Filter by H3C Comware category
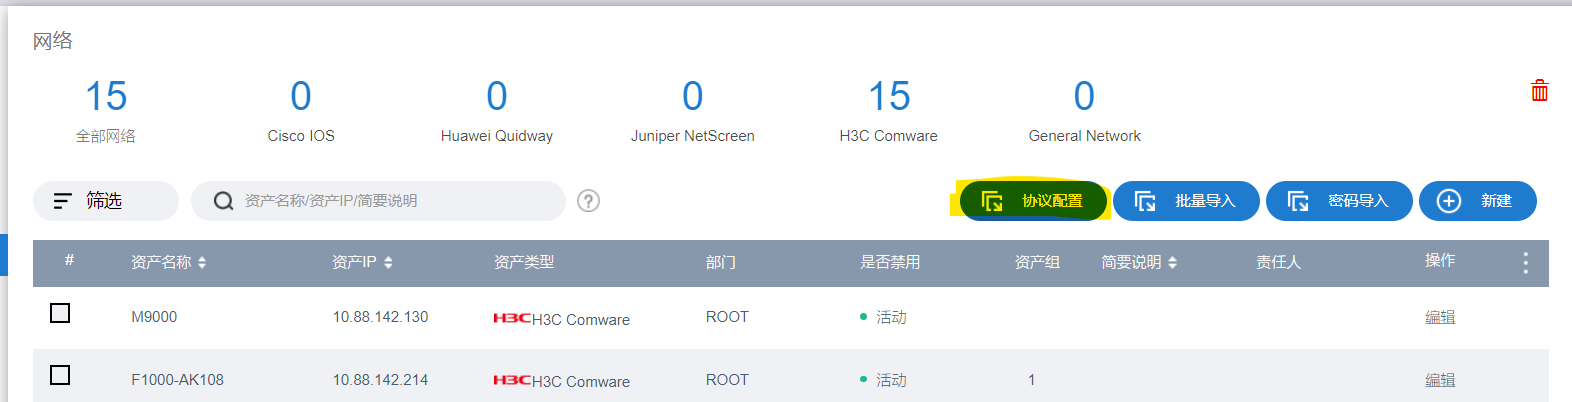The image size is (1572, 402). coord(888,110)
